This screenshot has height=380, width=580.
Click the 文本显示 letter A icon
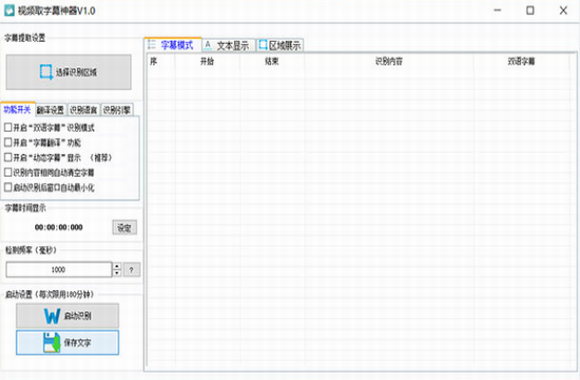[208, 46]
